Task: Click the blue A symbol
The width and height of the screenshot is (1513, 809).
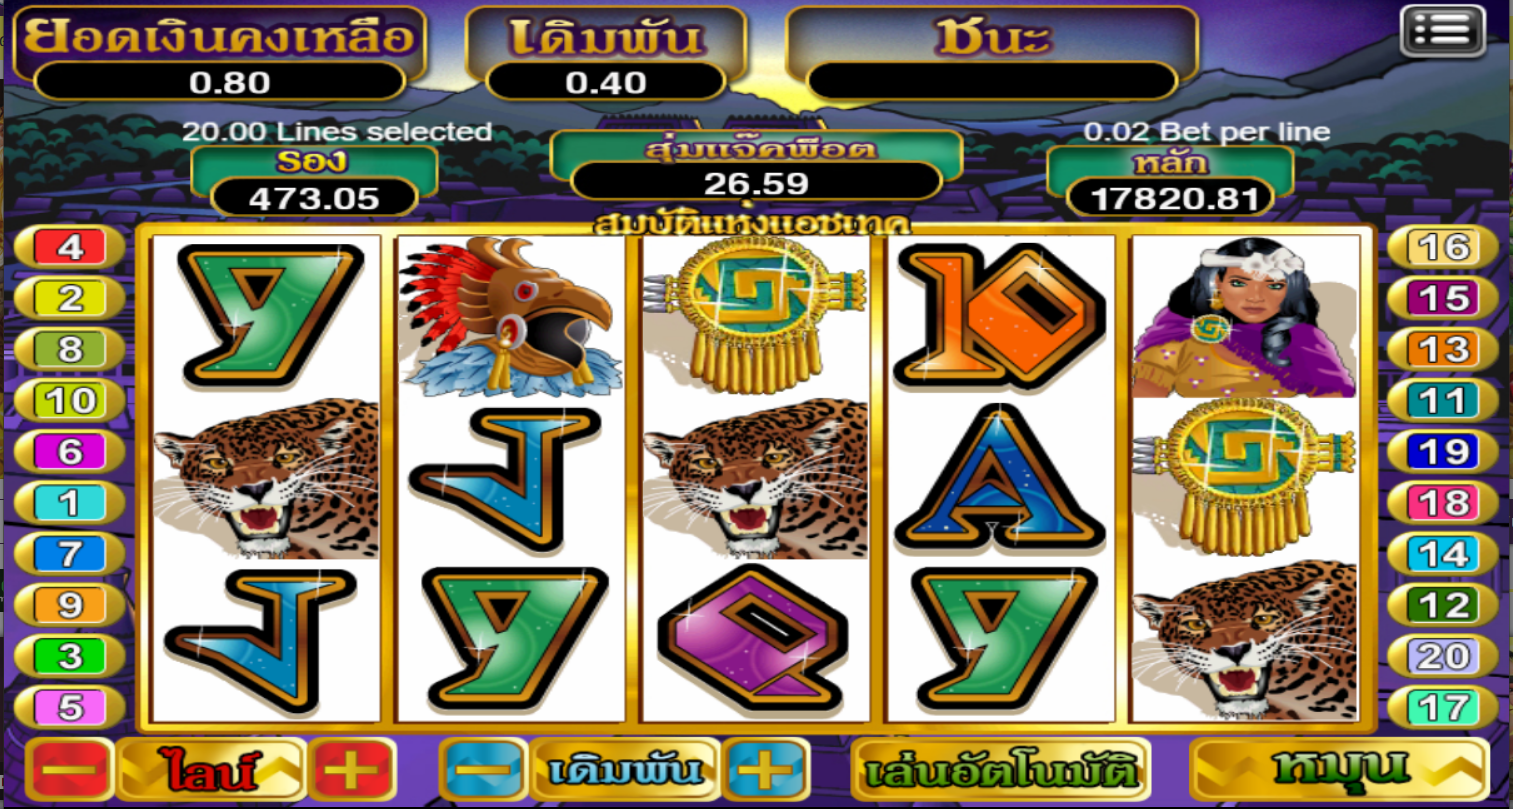Action: pyautogui.click(x=1000, y=478)
